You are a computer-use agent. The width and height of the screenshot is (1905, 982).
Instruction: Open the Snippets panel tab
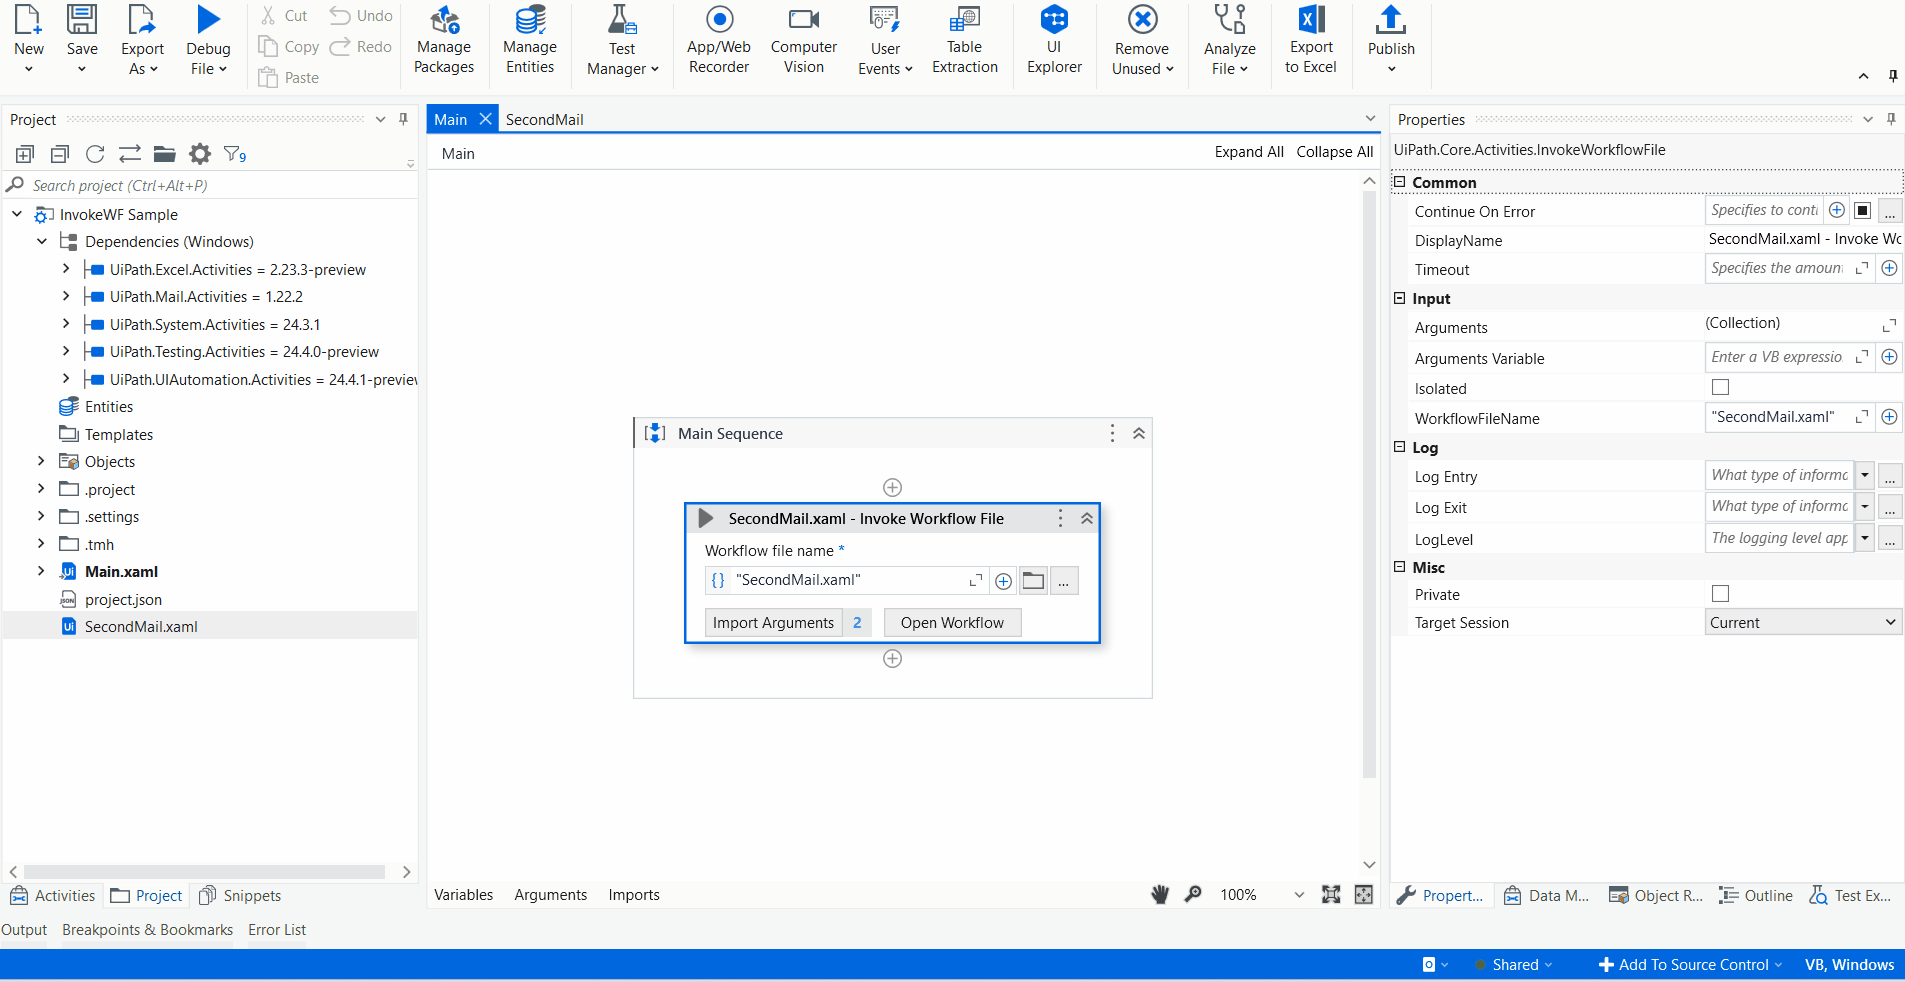tap(240, 896)
